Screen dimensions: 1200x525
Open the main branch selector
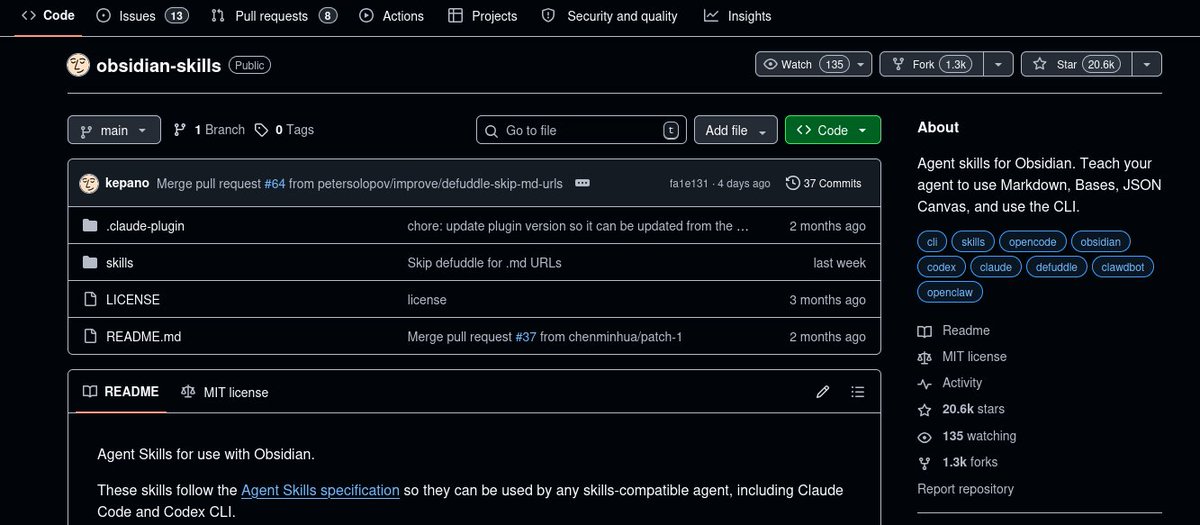tap(114, 130)
